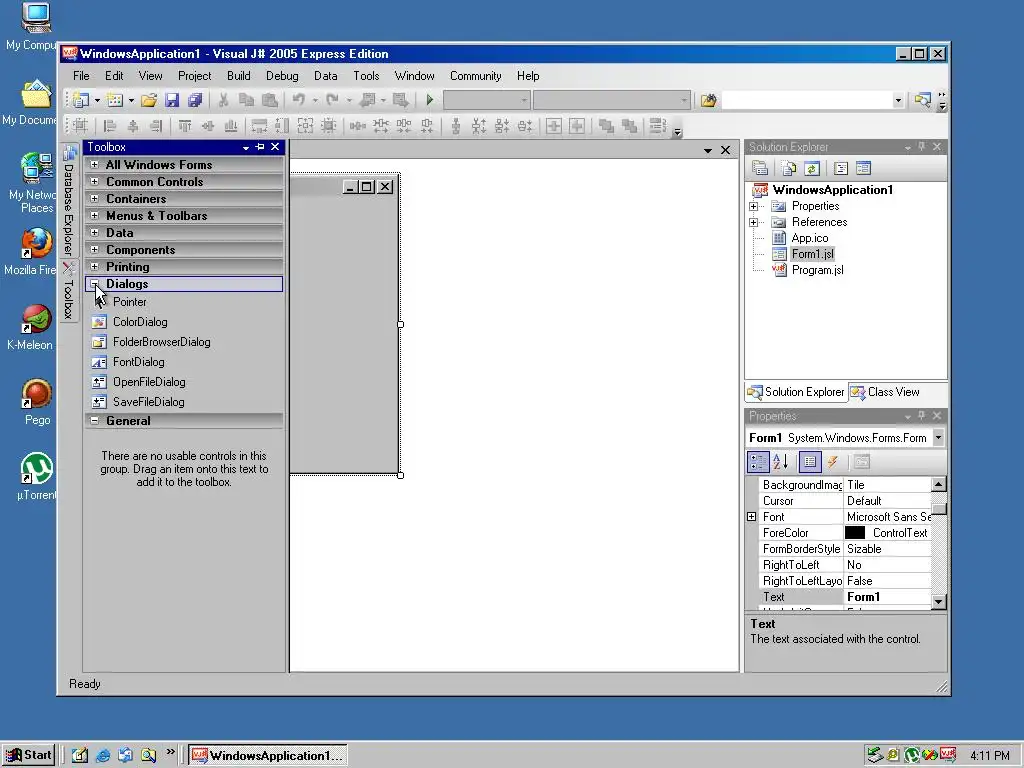
Task: Click the Add New Item toolbar icon
Action: point(115,100)
